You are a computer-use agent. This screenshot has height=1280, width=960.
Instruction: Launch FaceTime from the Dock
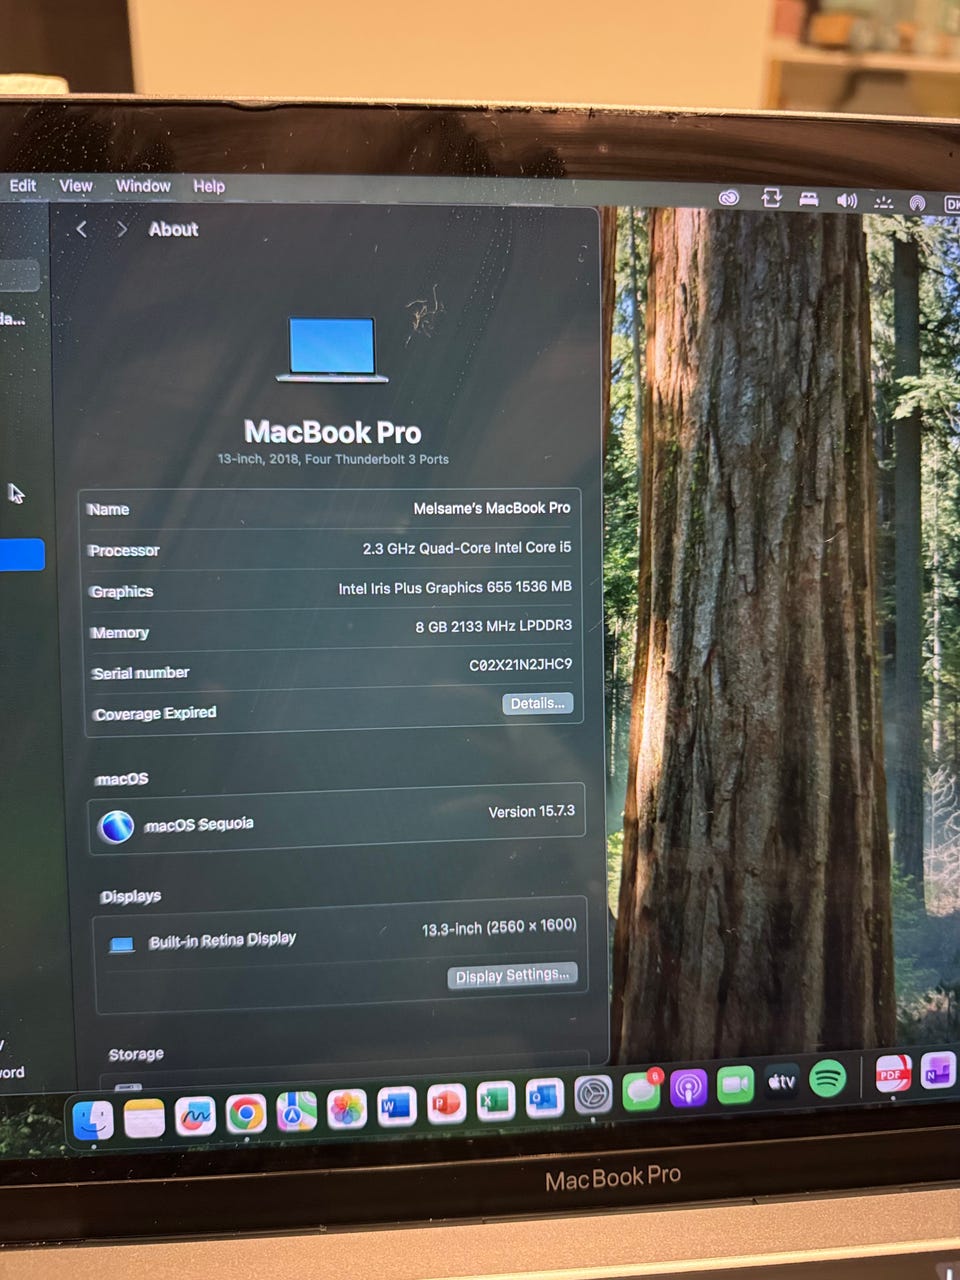tap(735, 1085)
